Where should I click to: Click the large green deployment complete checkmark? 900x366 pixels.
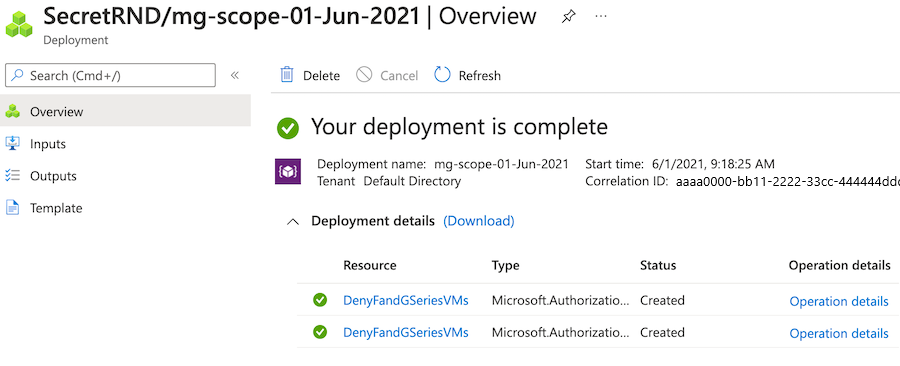[288, 128]
